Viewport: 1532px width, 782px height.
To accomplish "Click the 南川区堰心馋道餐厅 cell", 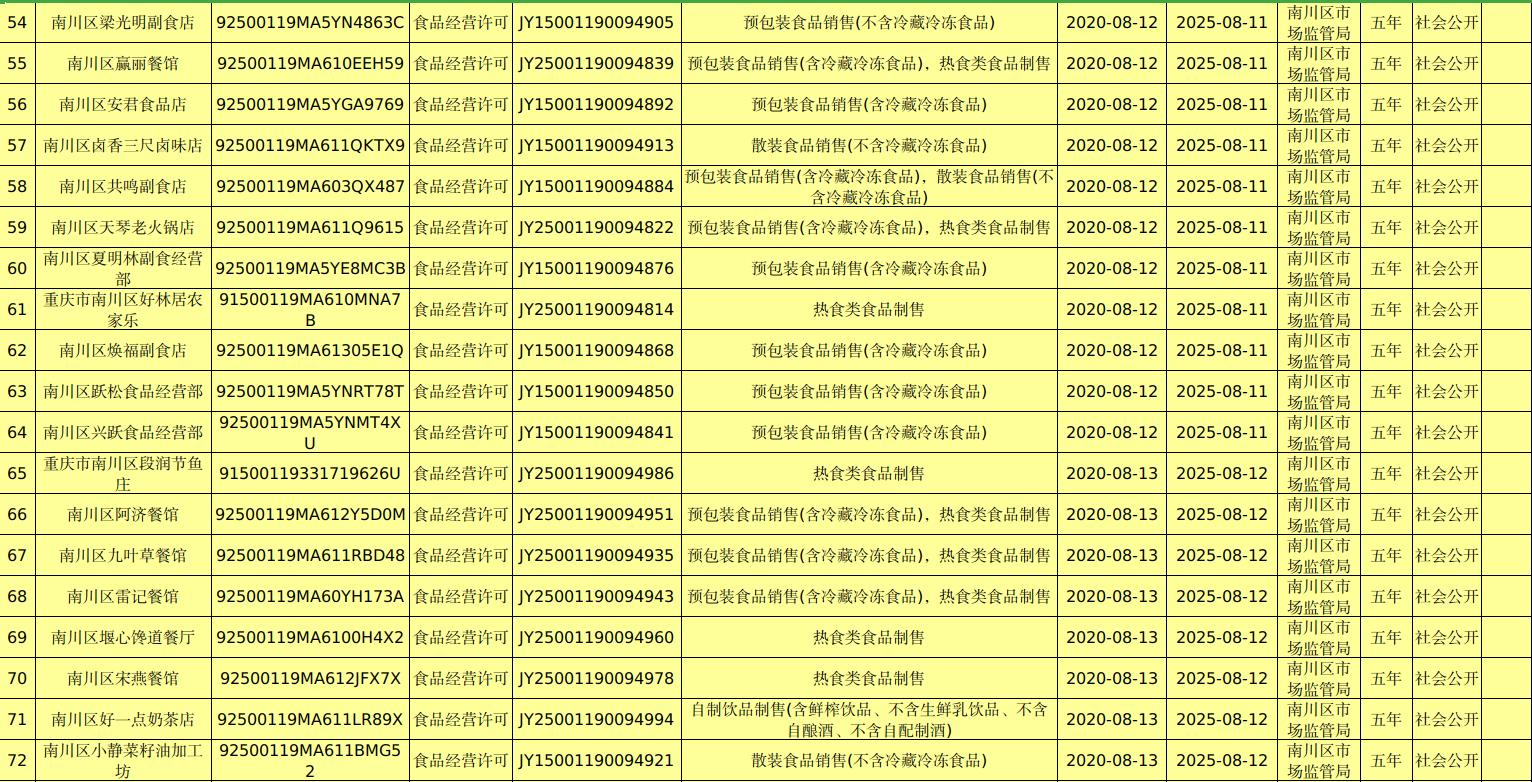I will (x=123, y=637).
